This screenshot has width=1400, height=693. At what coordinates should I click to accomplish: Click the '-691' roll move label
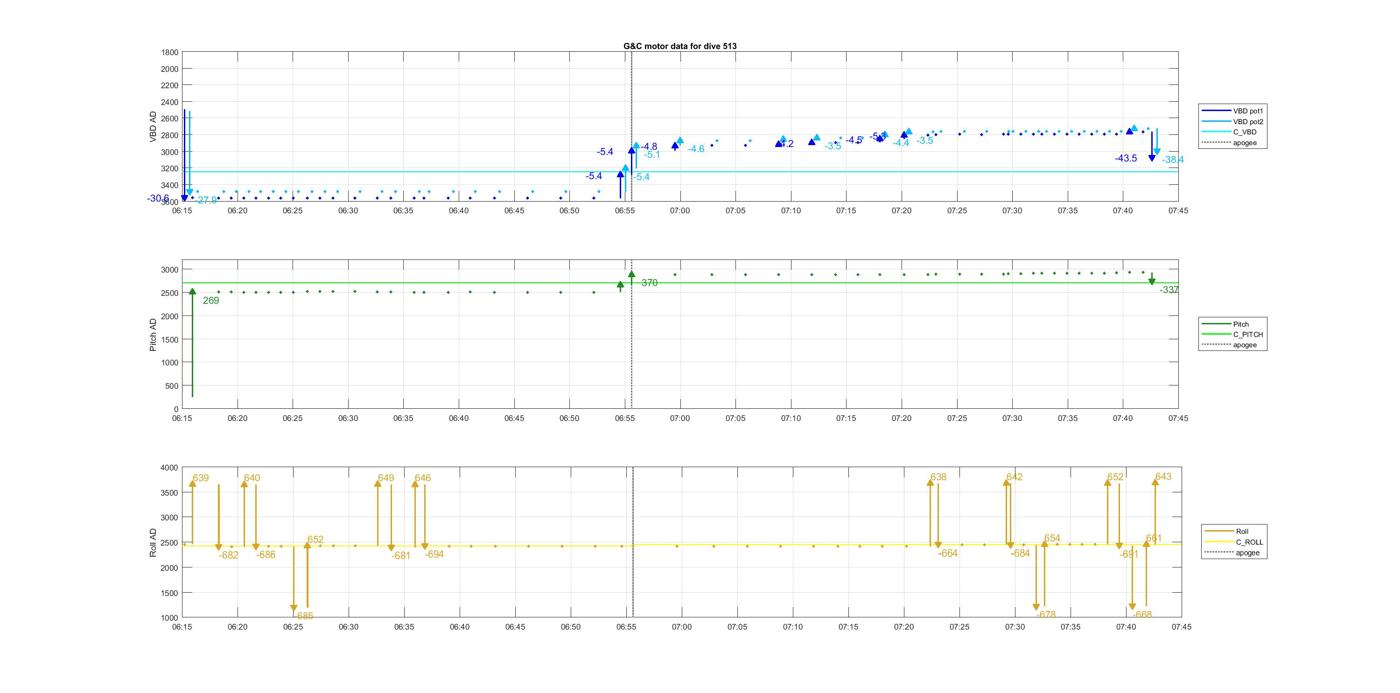pos(1129,554)
